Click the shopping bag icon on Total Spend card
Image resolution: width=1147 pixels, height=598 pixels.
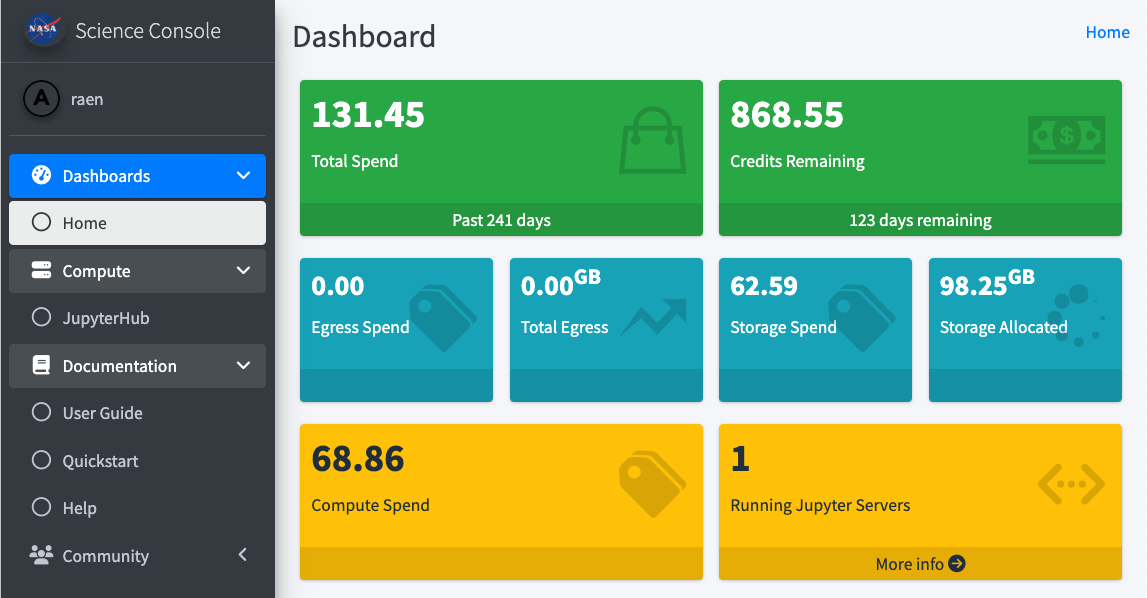pos(652,140)
